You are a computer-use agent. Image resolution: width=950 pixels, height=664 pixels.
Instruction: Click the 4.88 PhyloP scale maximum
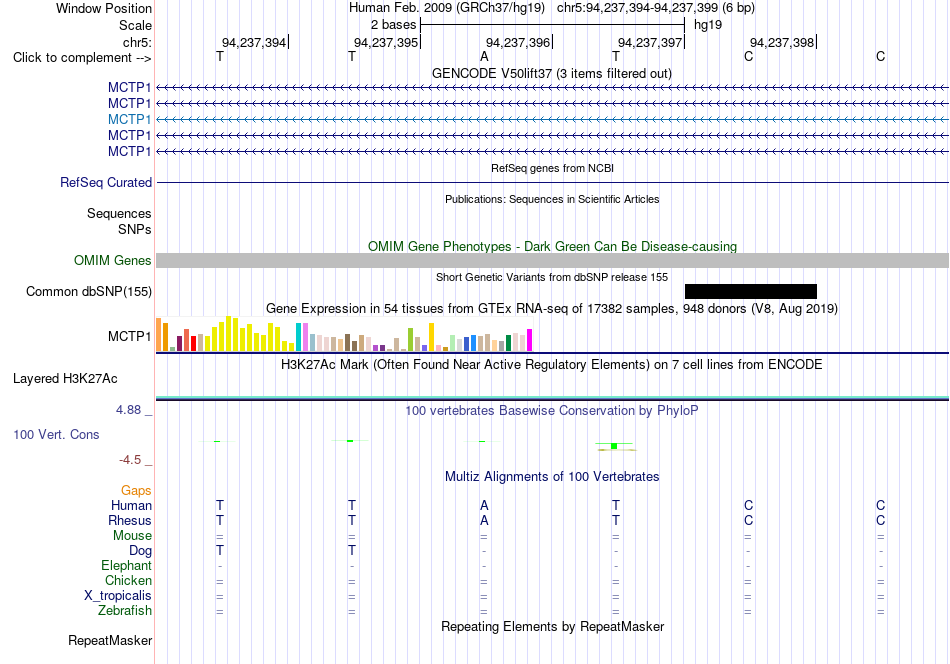128,410
